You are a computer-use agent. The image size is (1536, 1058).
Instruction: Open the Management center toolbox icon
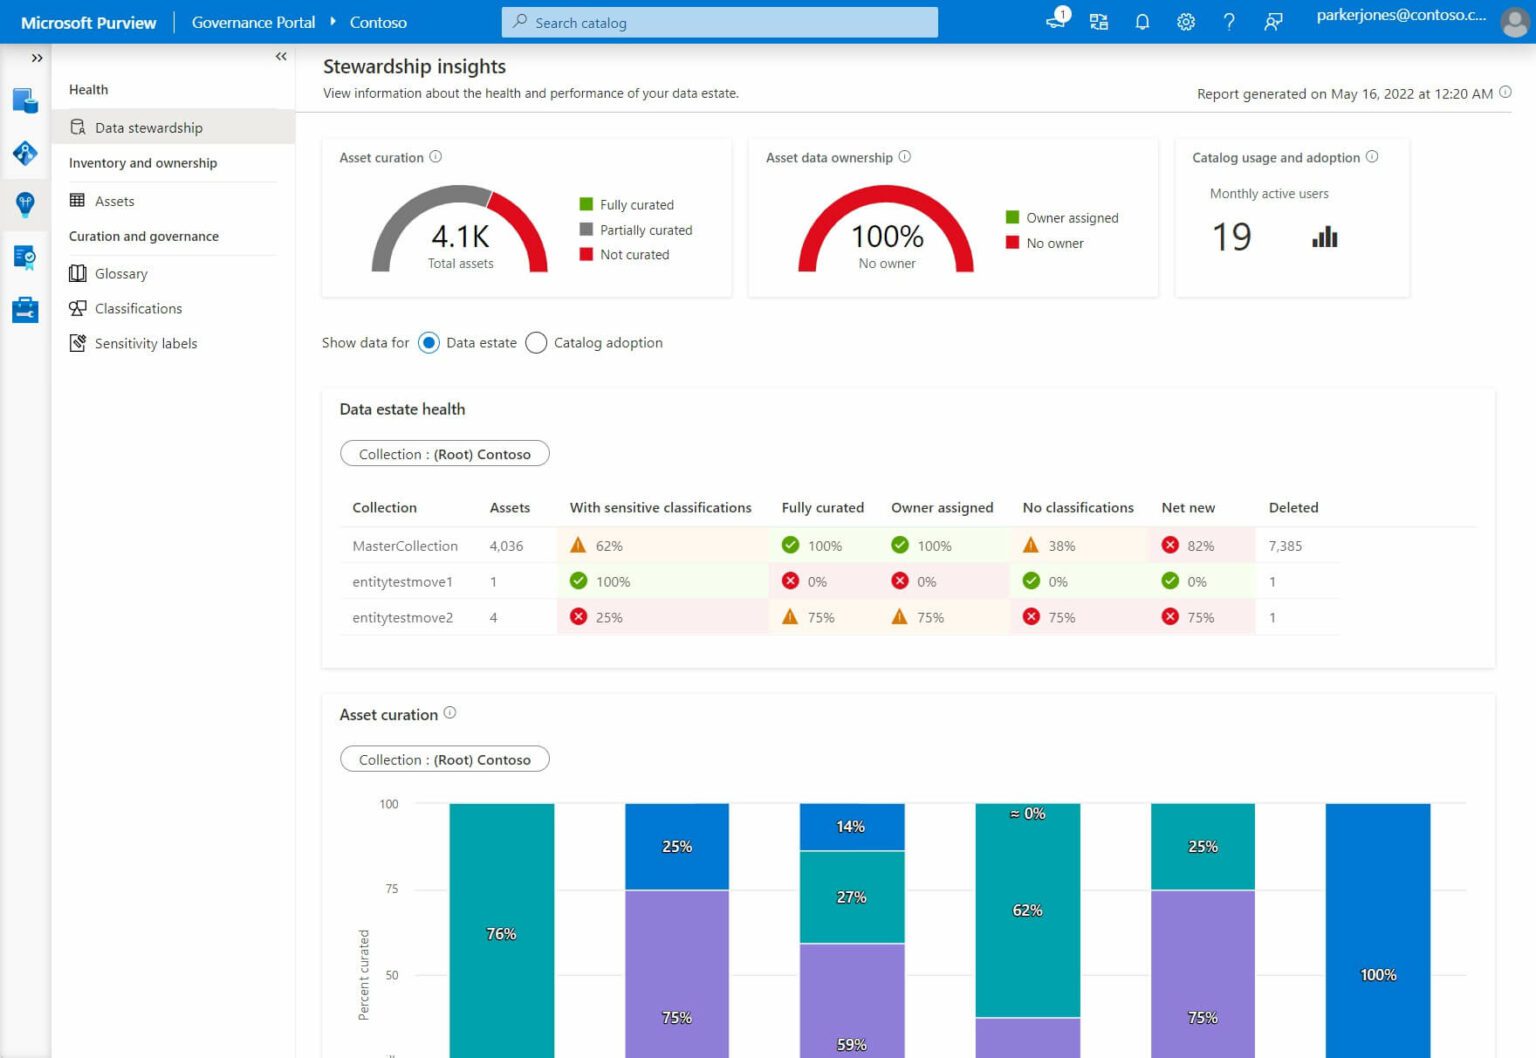(24, 309)
